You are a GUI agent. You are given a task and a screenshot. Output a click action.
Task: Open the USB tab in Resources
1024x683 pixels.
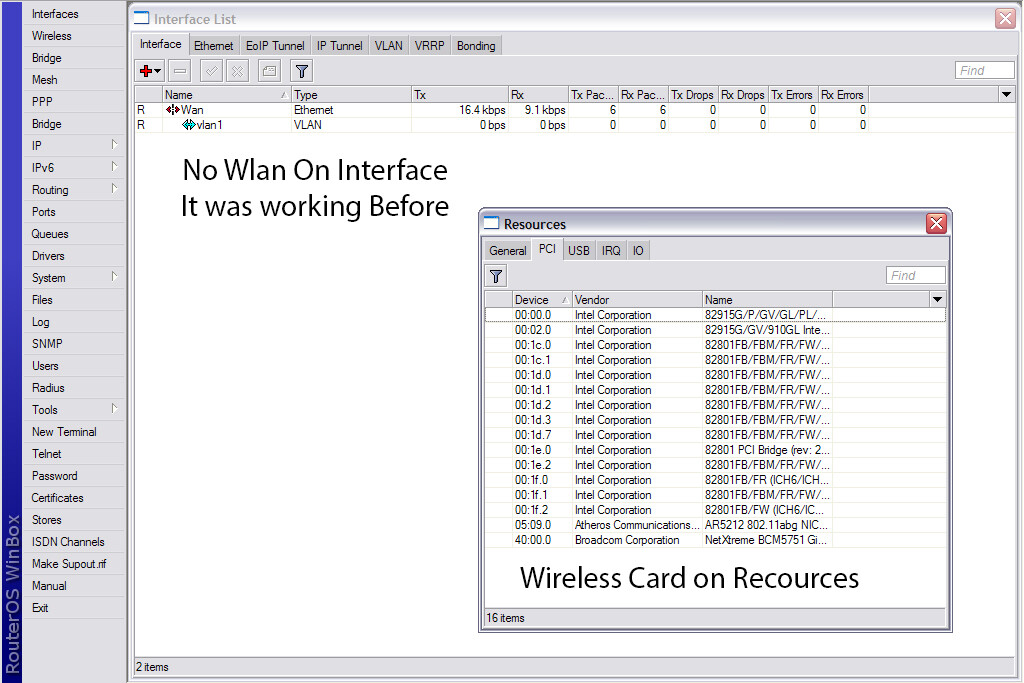coord(579,251)
